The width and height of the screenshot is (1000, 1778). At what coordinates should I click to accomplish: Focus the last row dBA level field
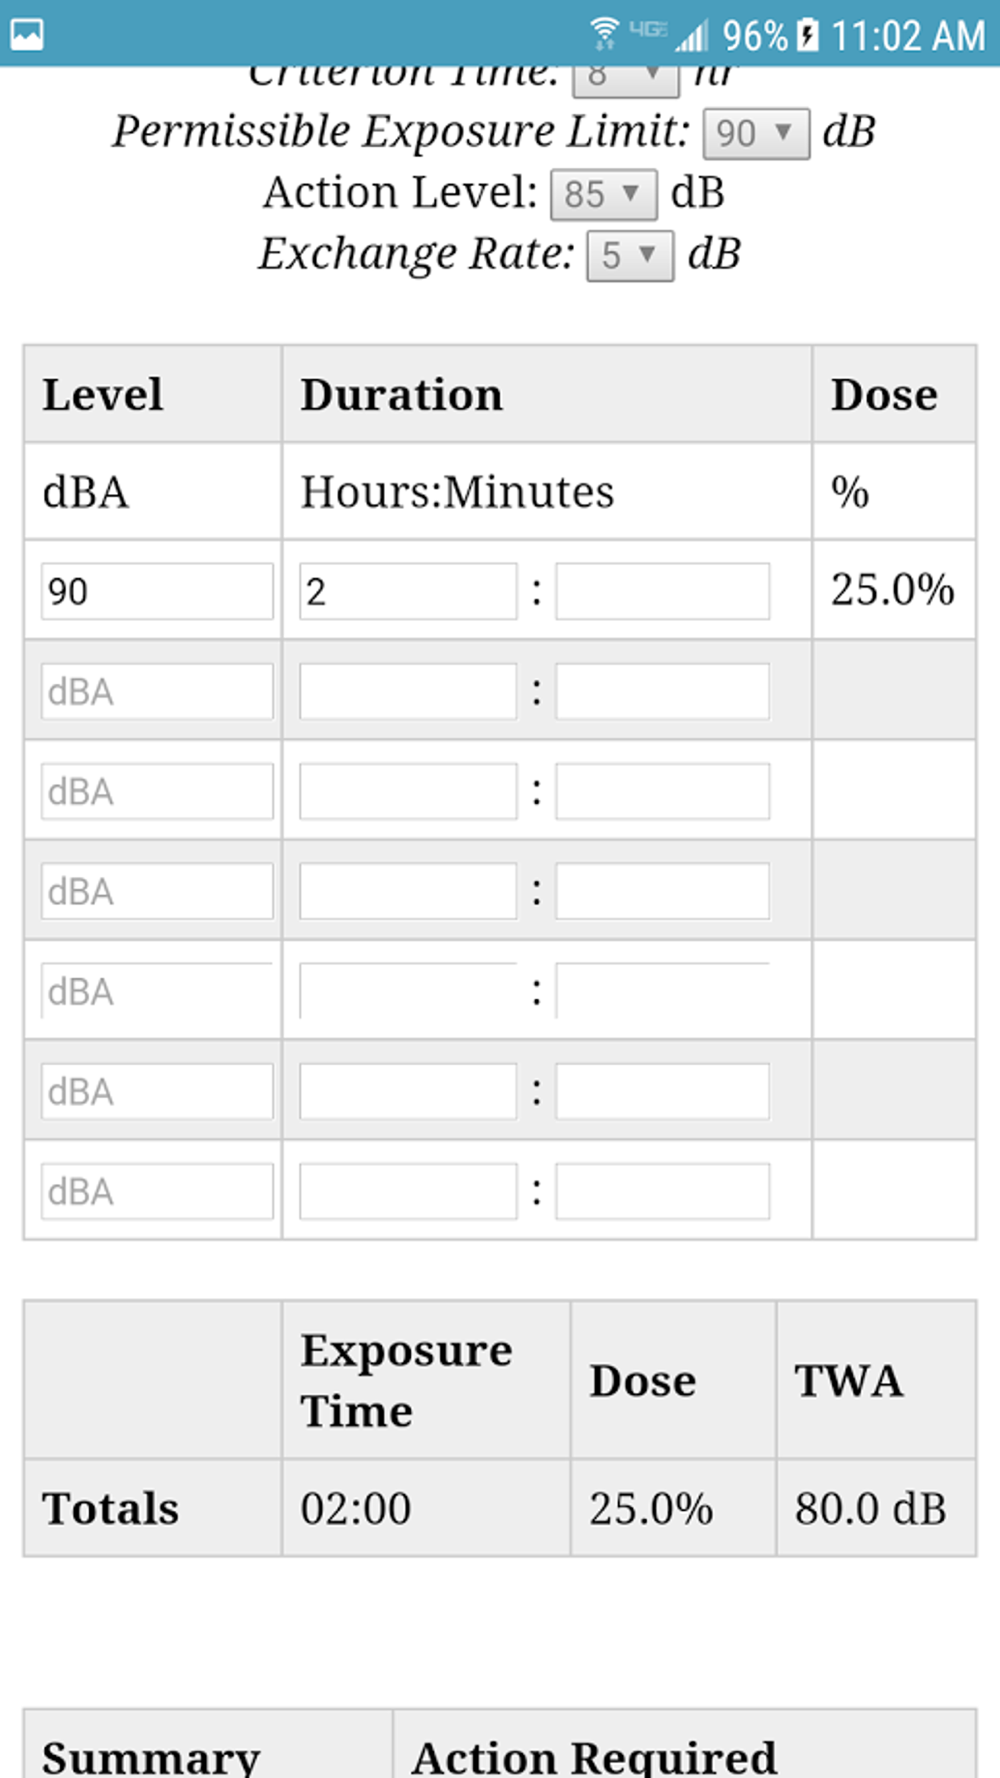(157, 1191)
